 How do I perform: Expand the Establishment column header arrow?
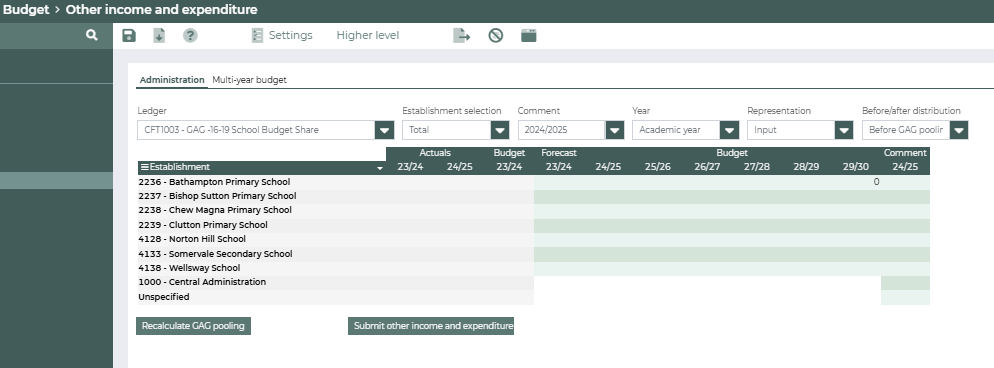point(380,168)
